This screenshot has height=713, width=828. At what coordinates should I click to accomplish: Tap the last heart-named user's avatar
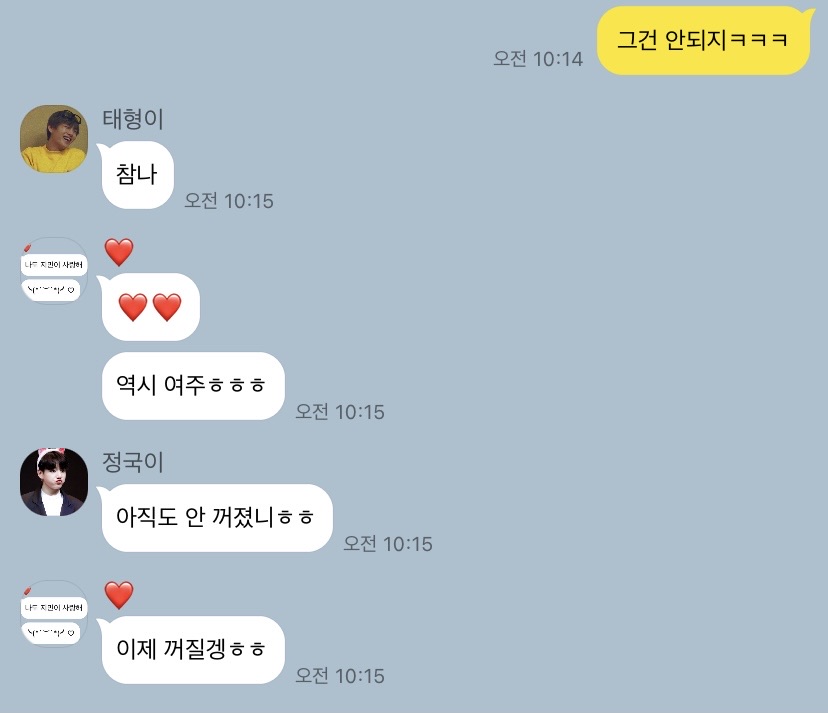pos(54,614)
